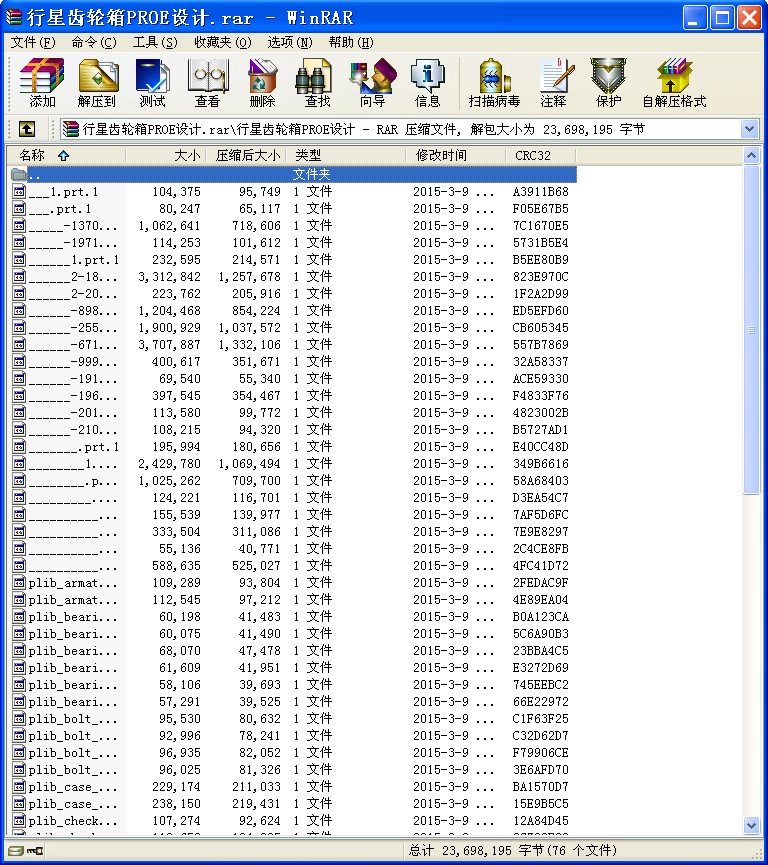Click the Add (添加) toolbar icon
The image size is (768, 865).
click(x=42, y=83)
